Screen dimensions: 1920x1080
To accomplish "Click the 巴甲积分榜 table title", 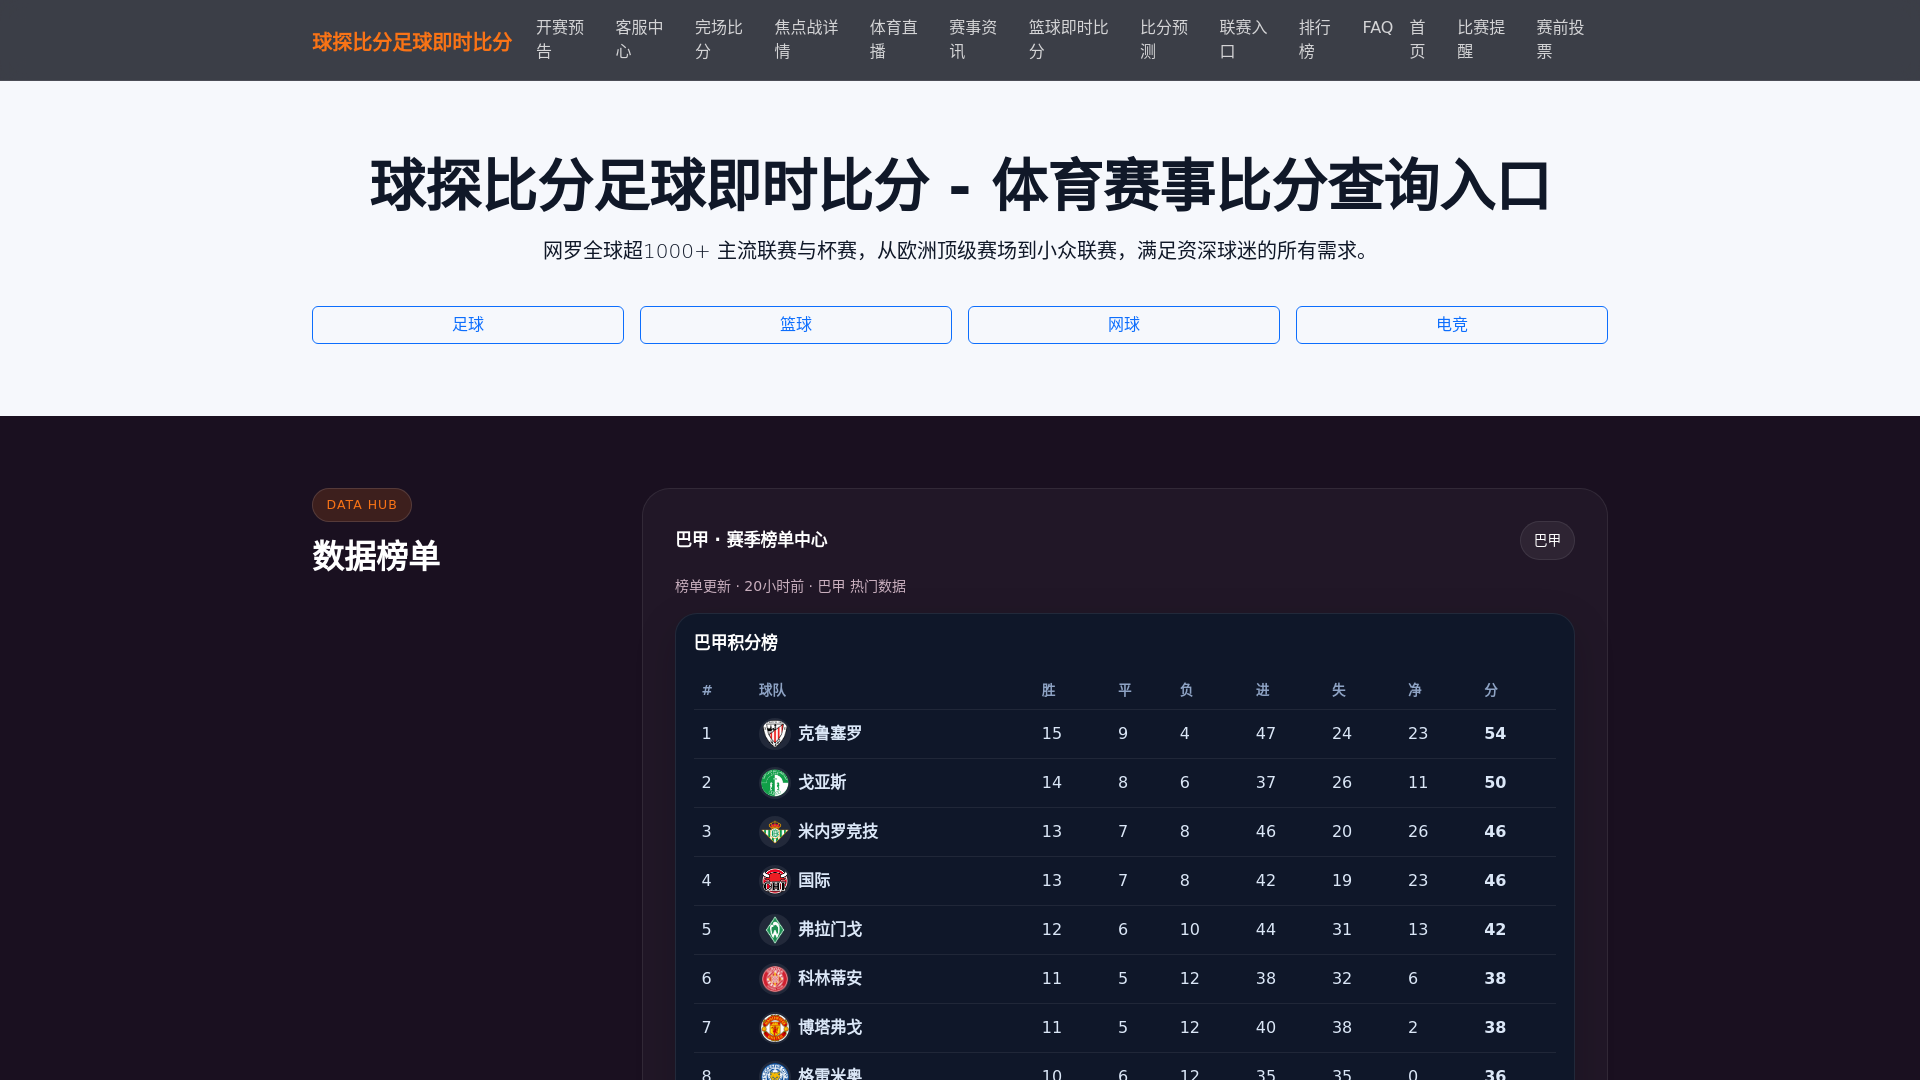I will (736, 643).
